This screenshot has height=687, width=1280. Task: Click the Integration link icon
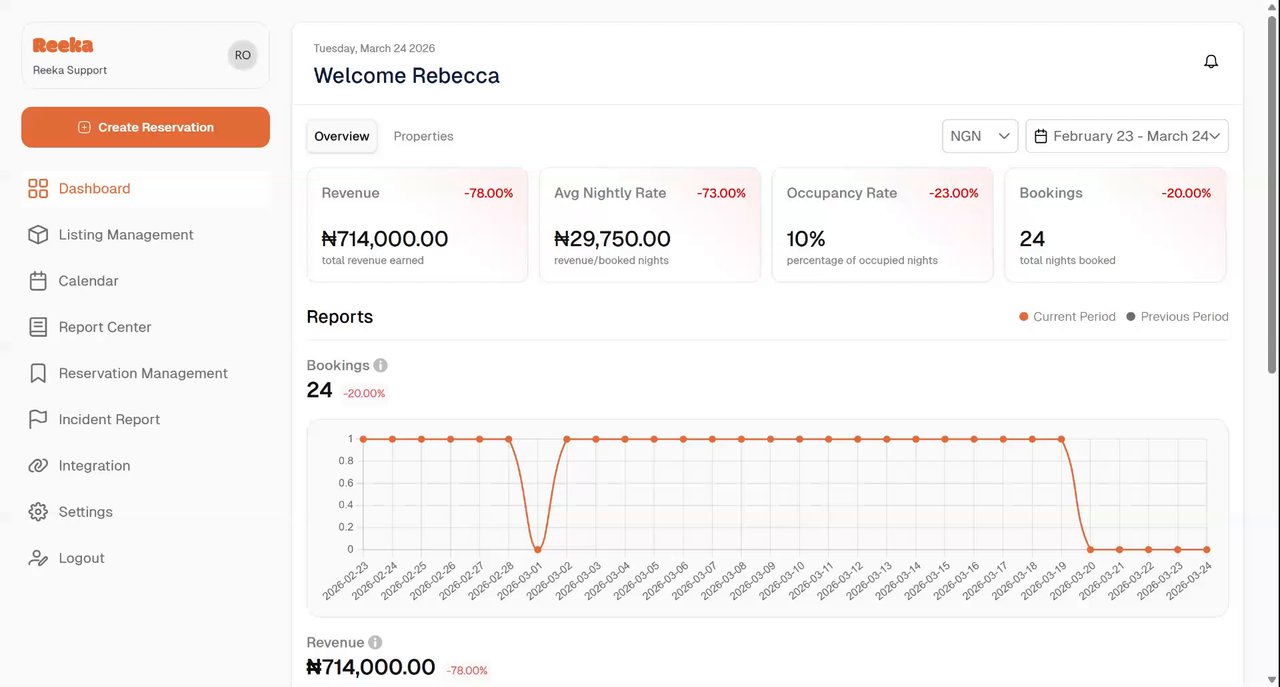tap(38, 466)
